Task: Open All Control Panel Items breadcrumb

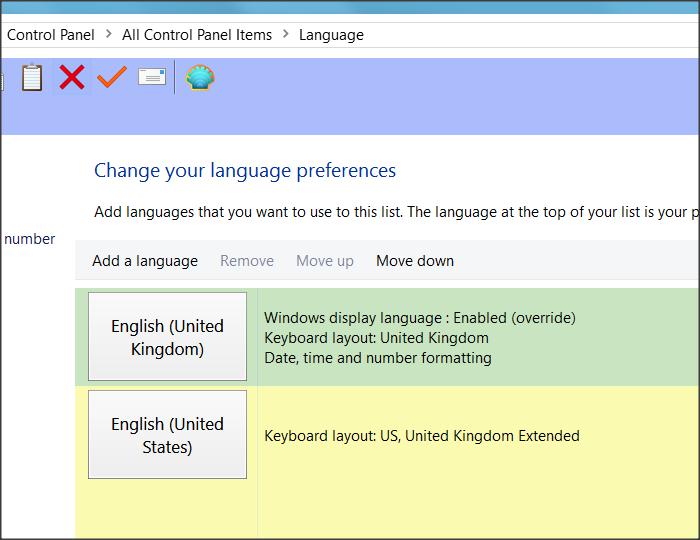Action: 197,35
